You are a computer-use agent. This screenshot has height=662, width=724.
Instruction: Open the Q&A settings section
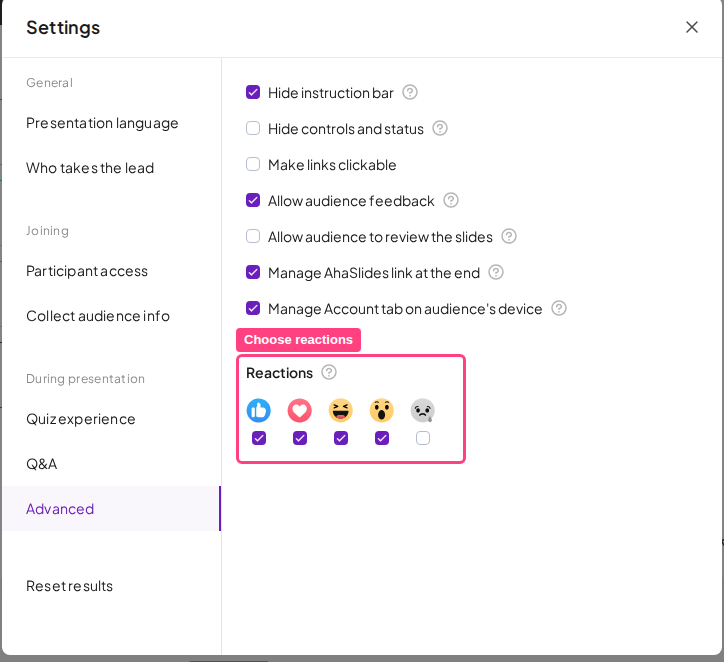coord(42,464)
